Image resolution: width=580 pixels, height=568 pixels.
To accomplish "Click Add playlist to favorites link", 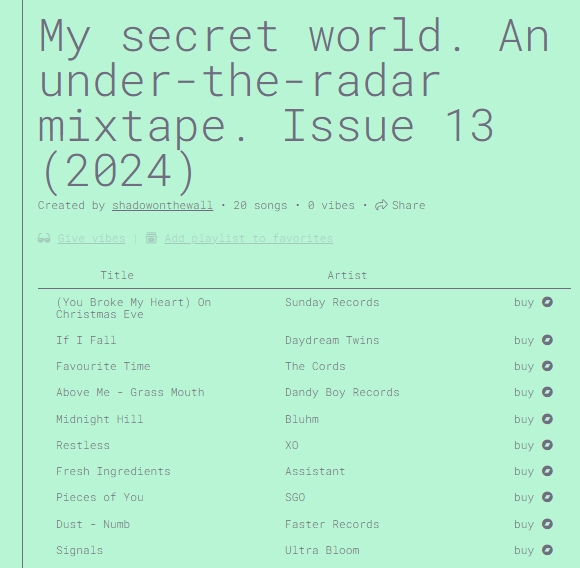I will point(249,238).
